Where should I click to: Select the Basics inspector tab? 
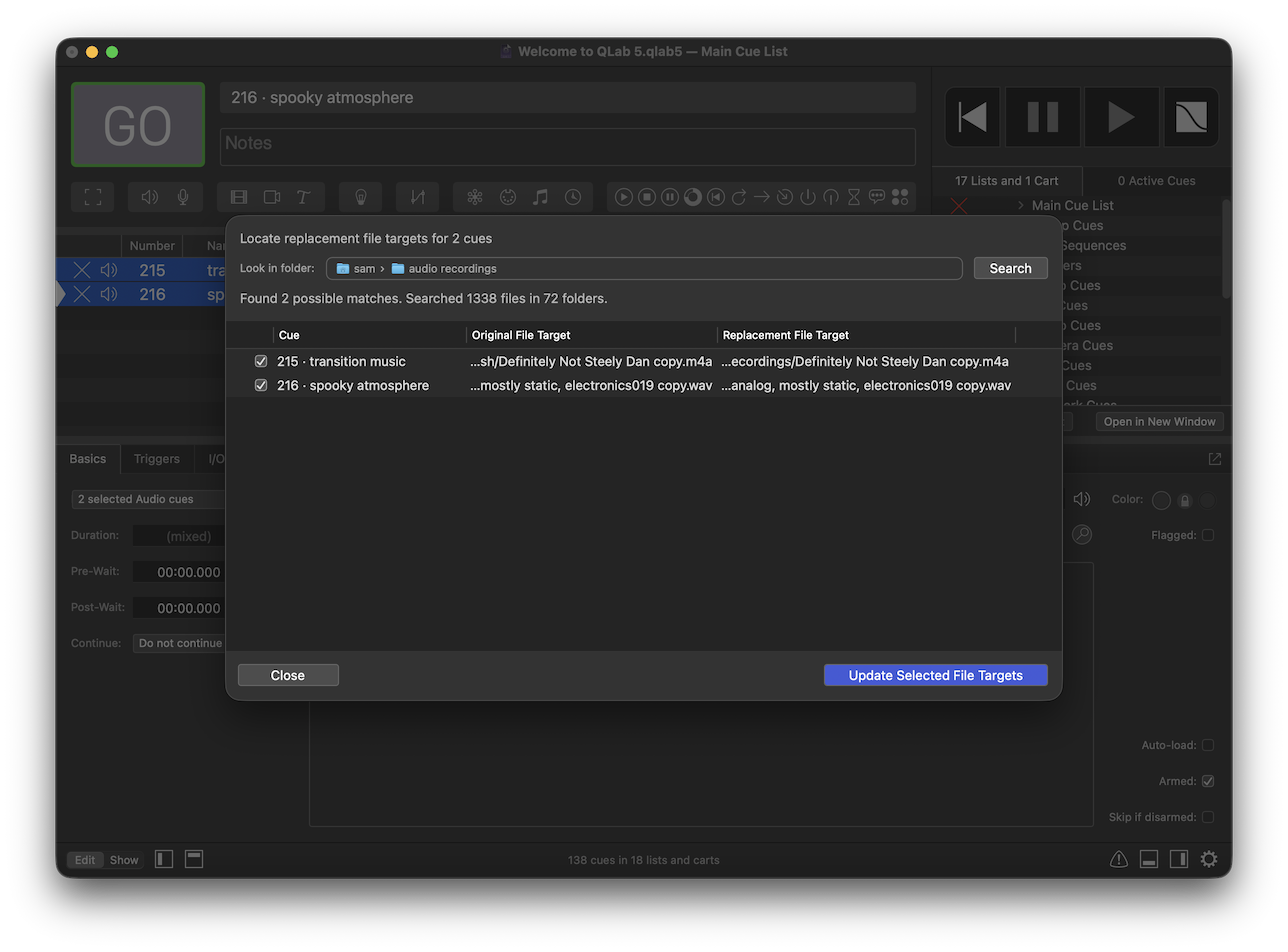tap(88, 459)
